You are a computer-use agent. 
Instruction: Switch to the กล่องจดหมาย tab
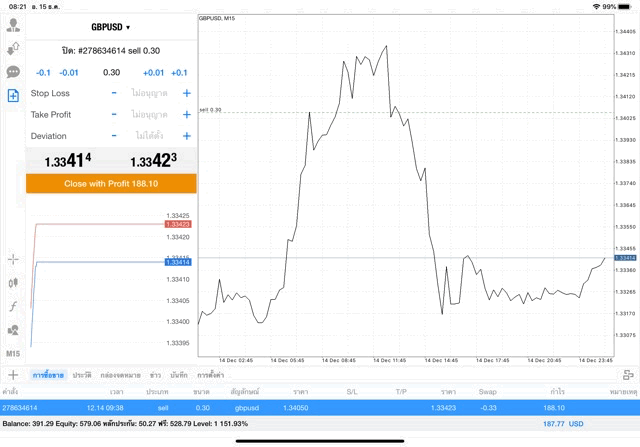[120, 375]
